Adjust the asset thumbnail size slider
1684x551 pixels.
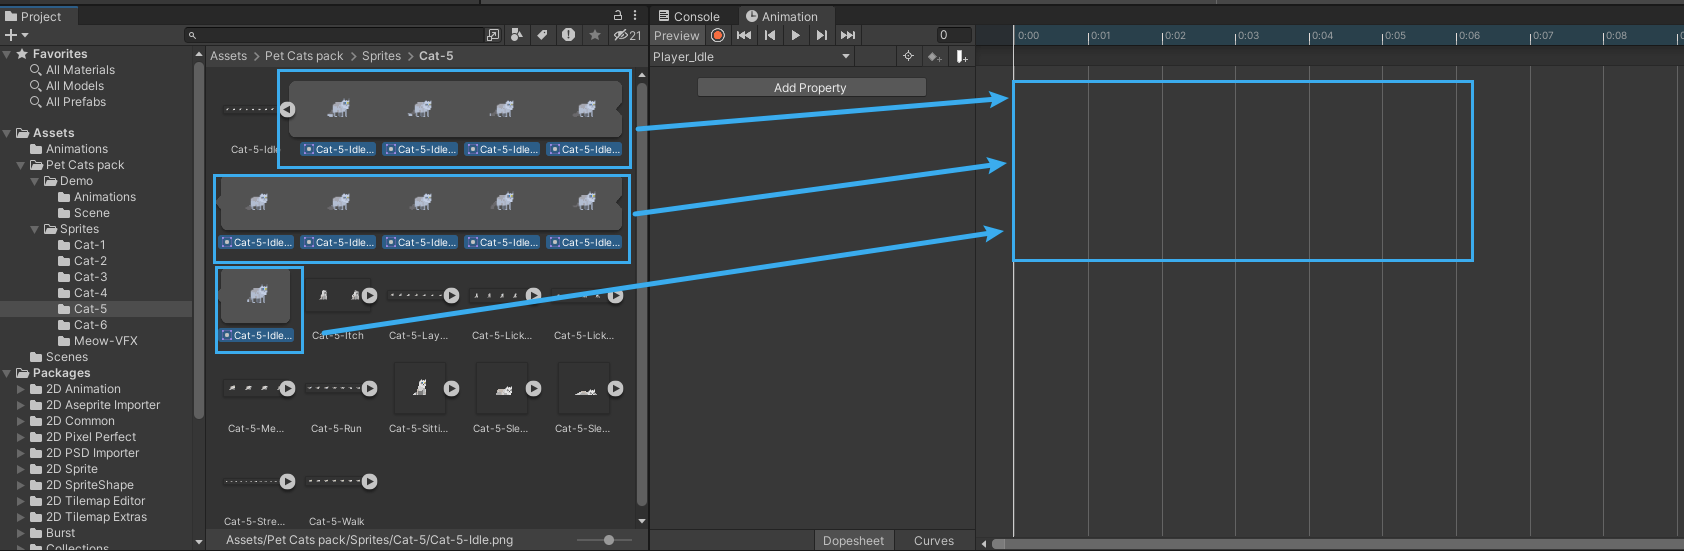click(609, 540)
